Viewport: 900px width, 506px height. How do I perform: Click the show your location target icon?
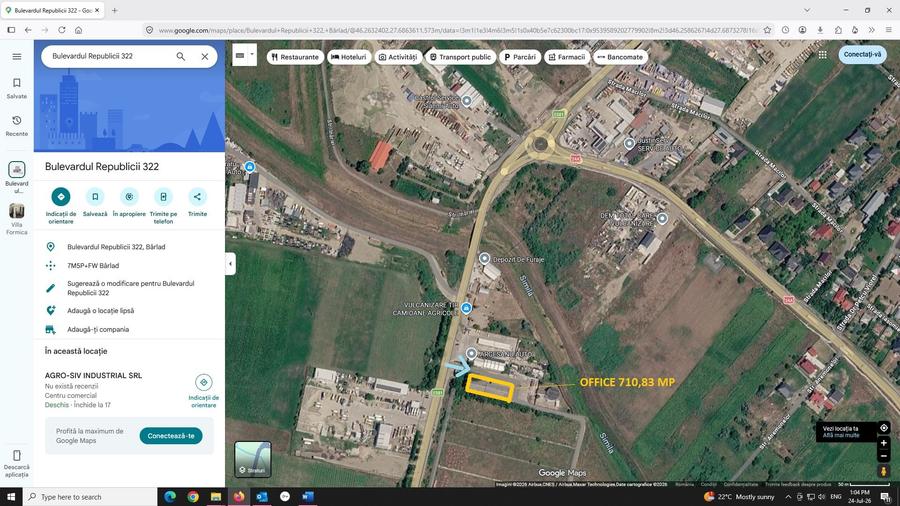point(884,428)
